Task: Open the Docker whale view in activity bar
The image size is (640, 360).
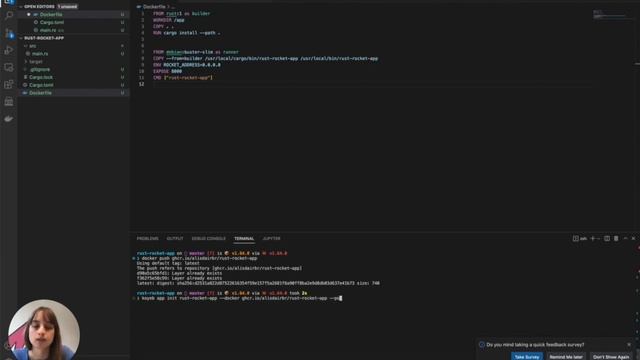Action: coord(9,119)
